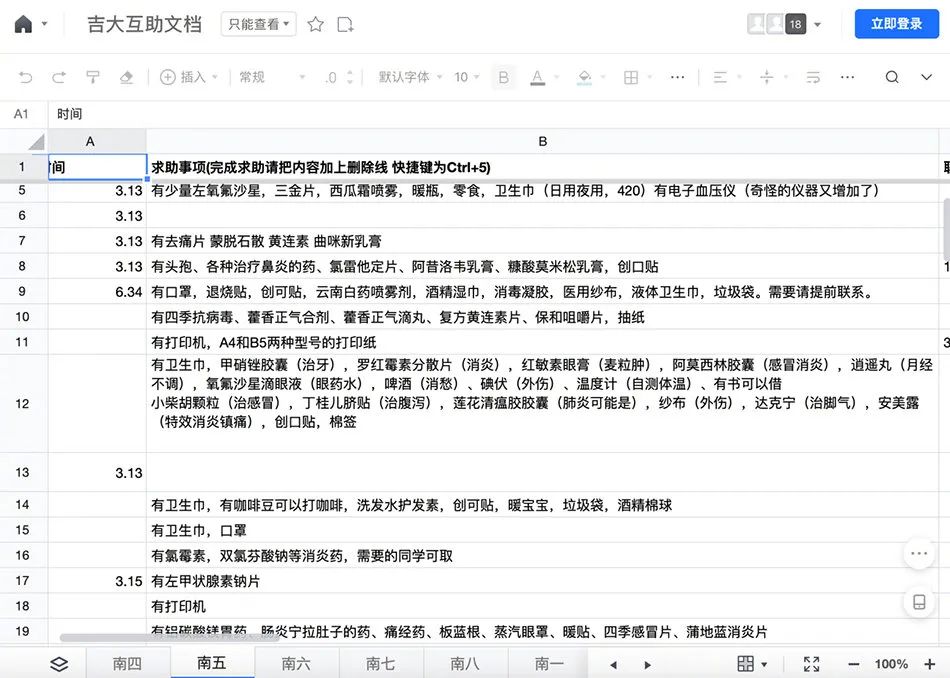Collapse the toolbar with the chevron
This screenshot has height=678, width=950.
point(926,77)
